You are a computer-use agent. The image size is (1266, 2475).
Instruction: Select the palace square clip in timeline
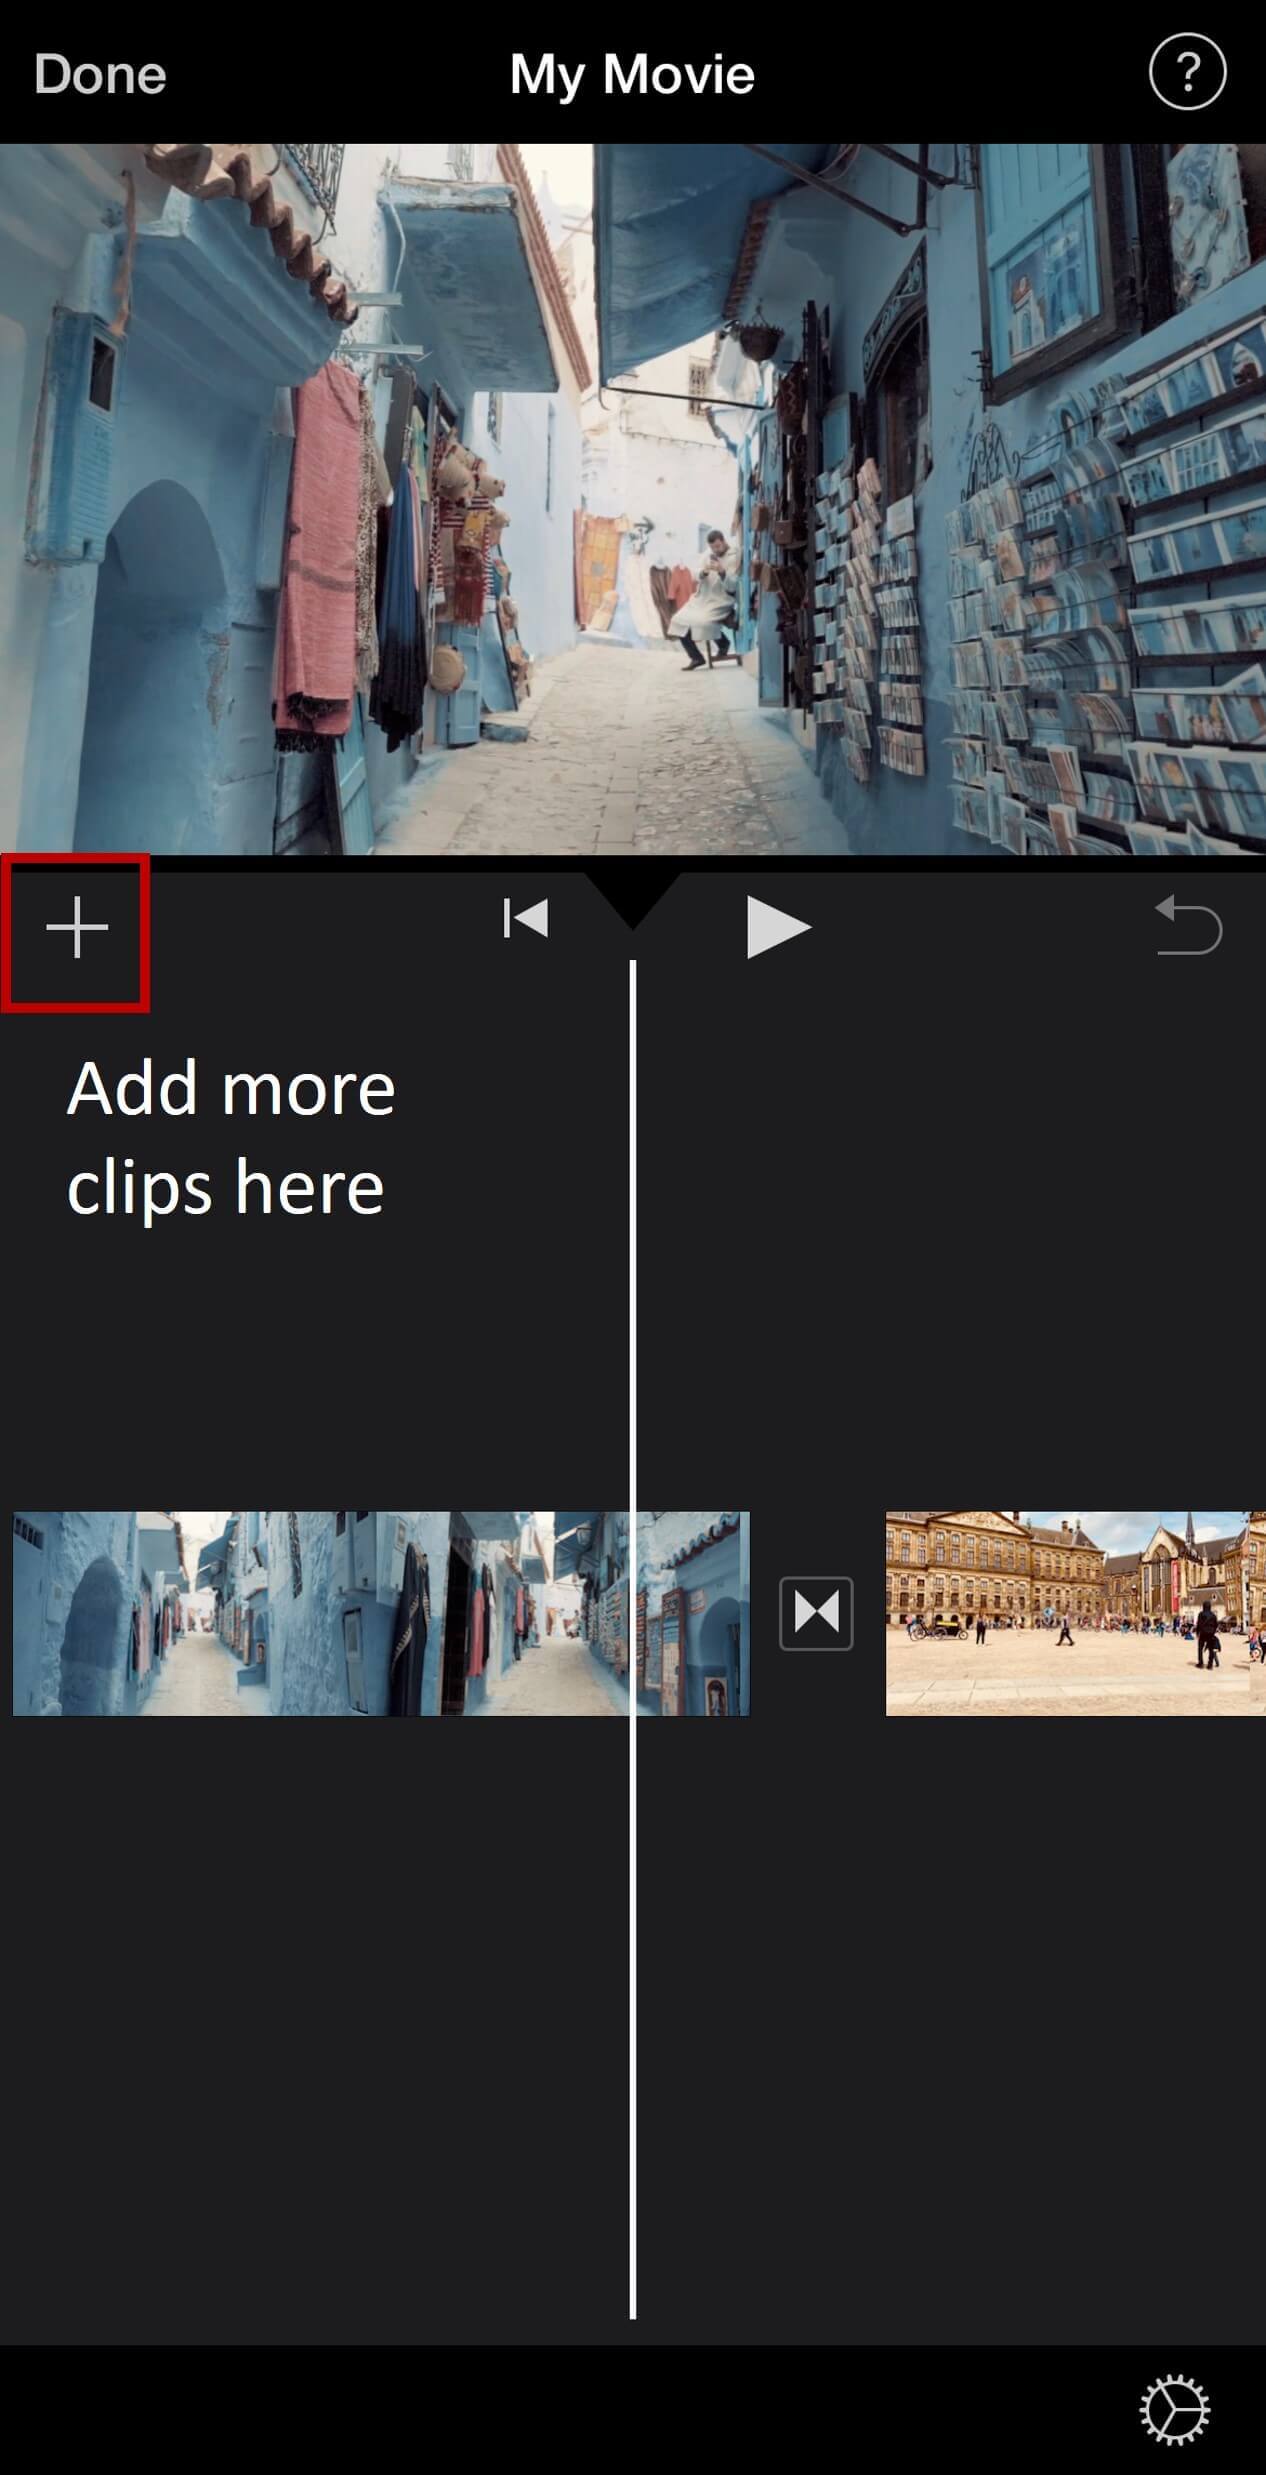point(1076,1613)
